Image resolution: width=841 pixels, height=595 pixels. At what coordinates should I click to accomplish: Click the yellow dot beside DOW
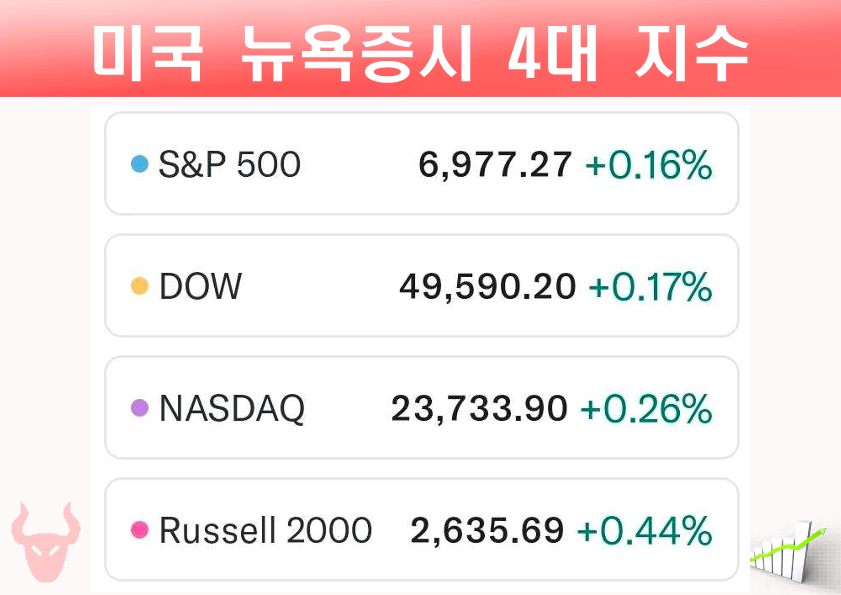pos(140,287)
